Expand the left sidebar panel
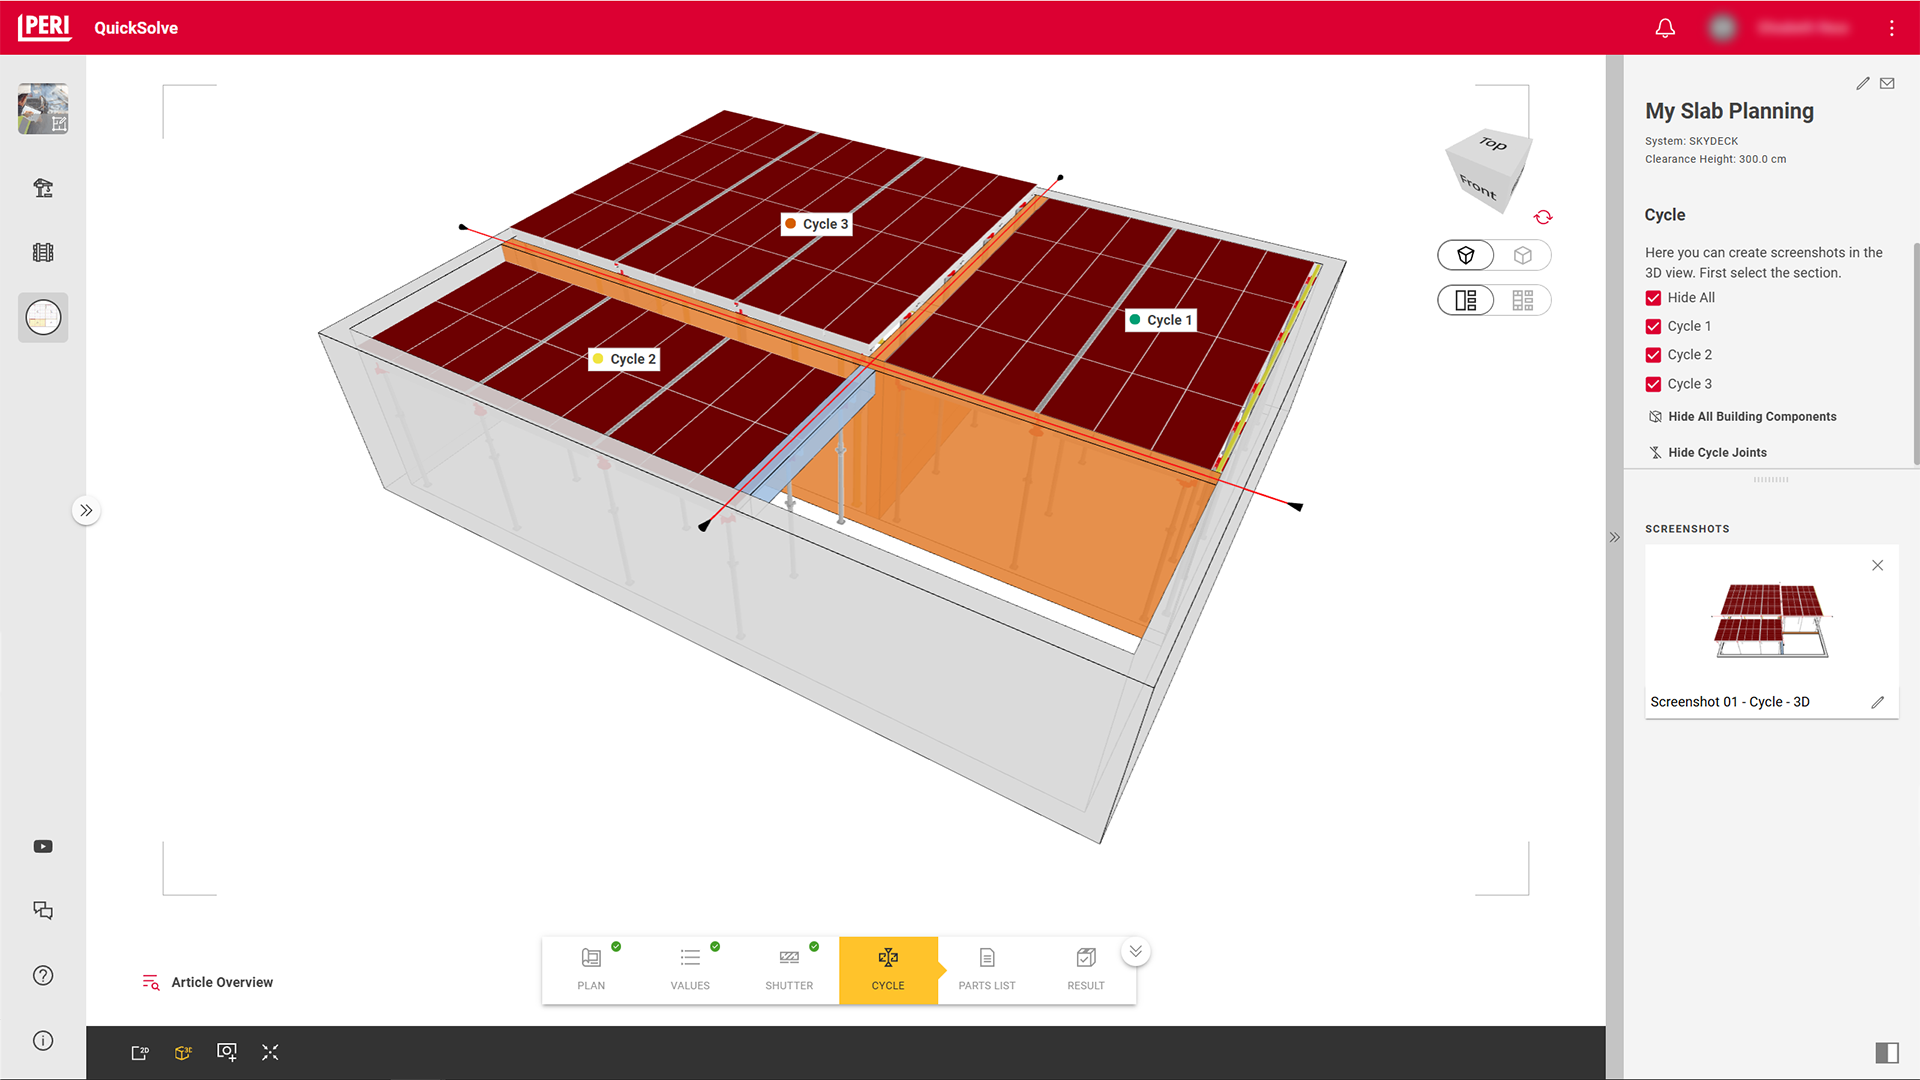 (x=87, y=510)
